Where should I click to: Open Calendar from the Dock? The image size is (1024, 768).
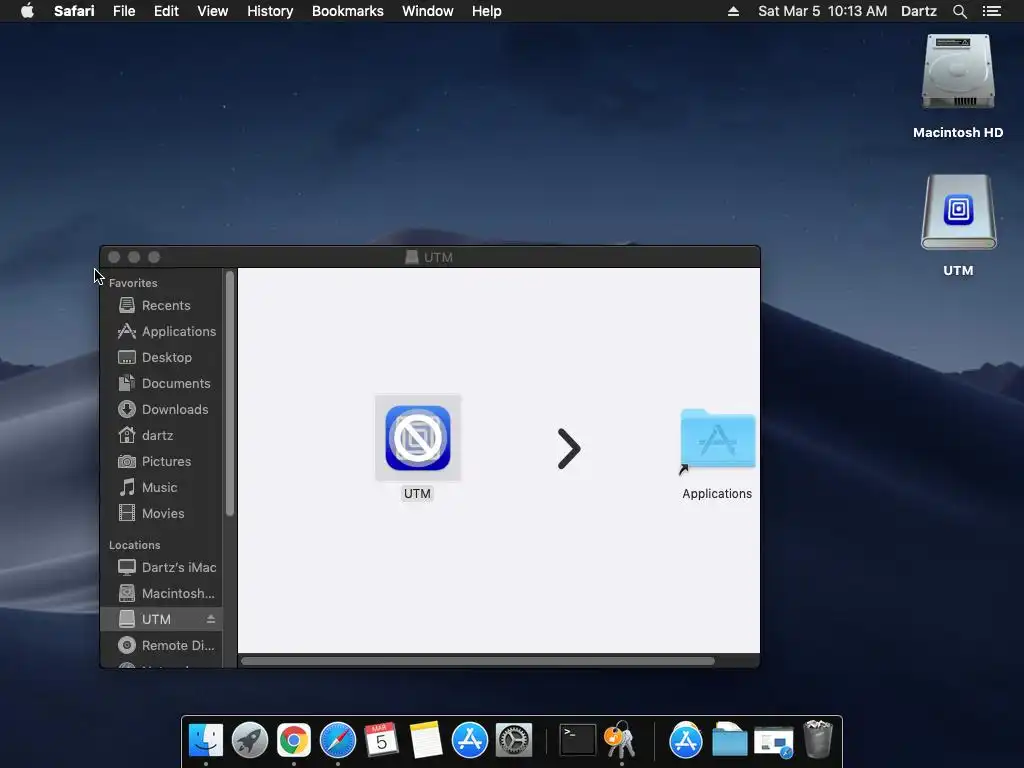[x=381, y=740]
